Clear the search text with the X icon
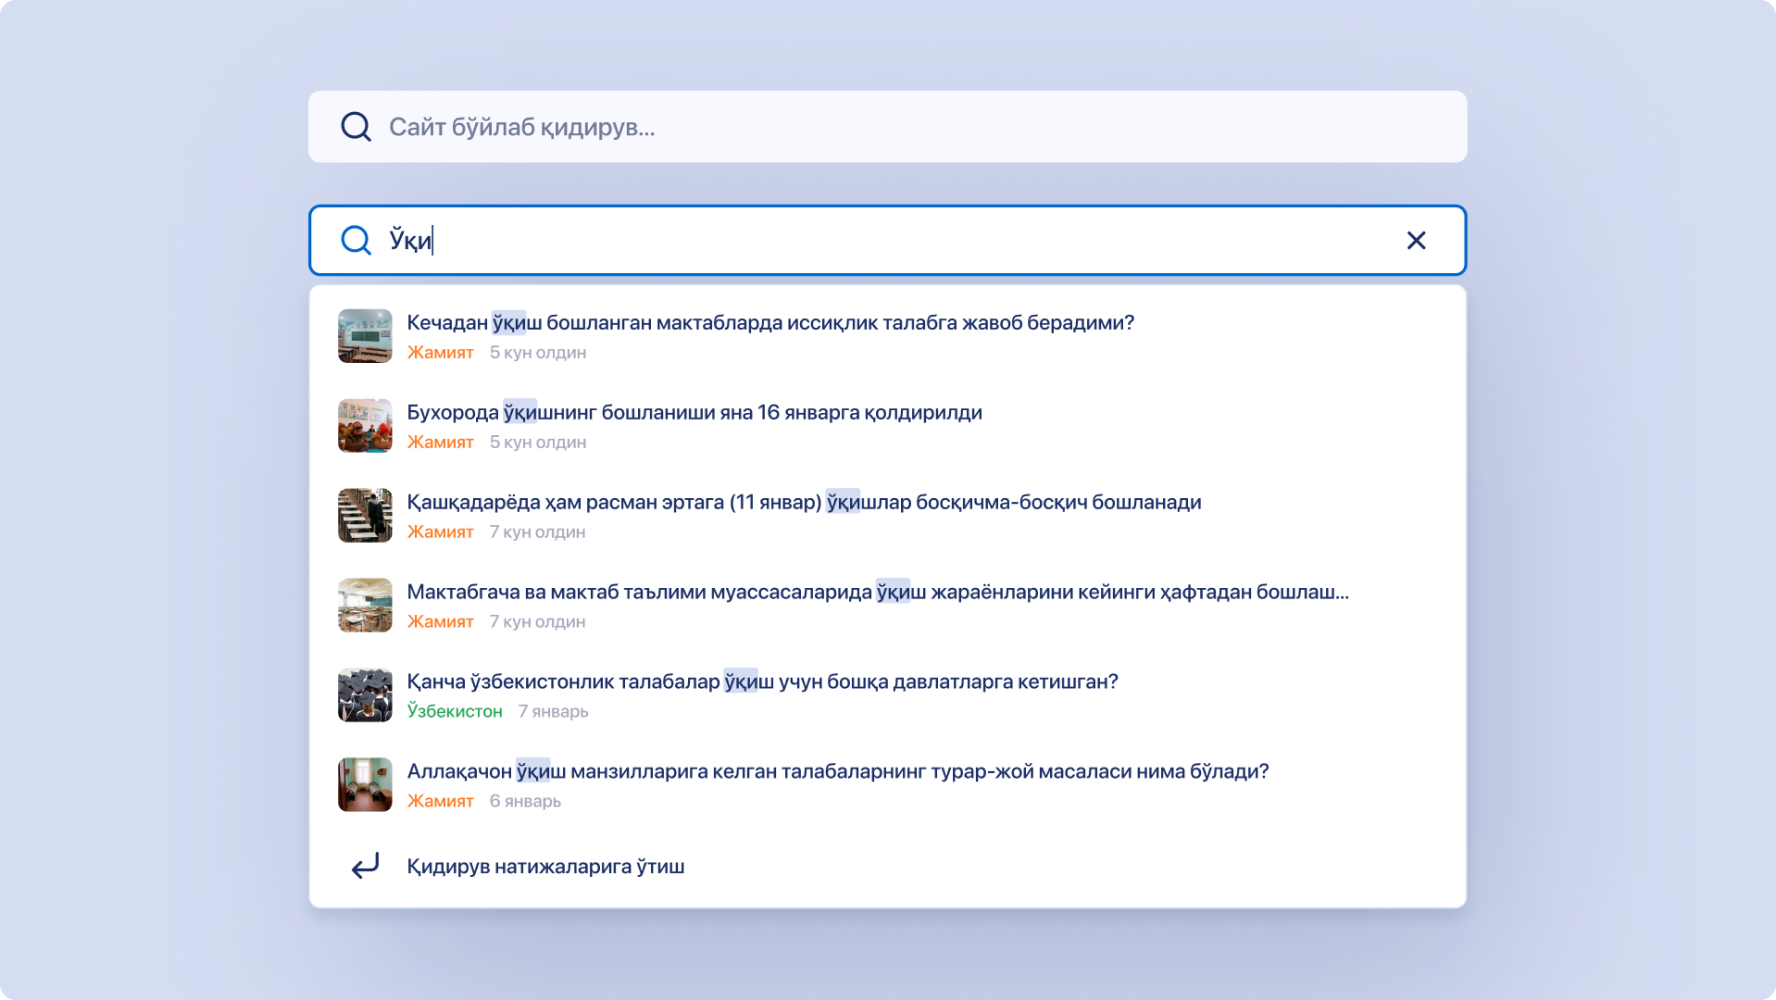 [1416, 240]
